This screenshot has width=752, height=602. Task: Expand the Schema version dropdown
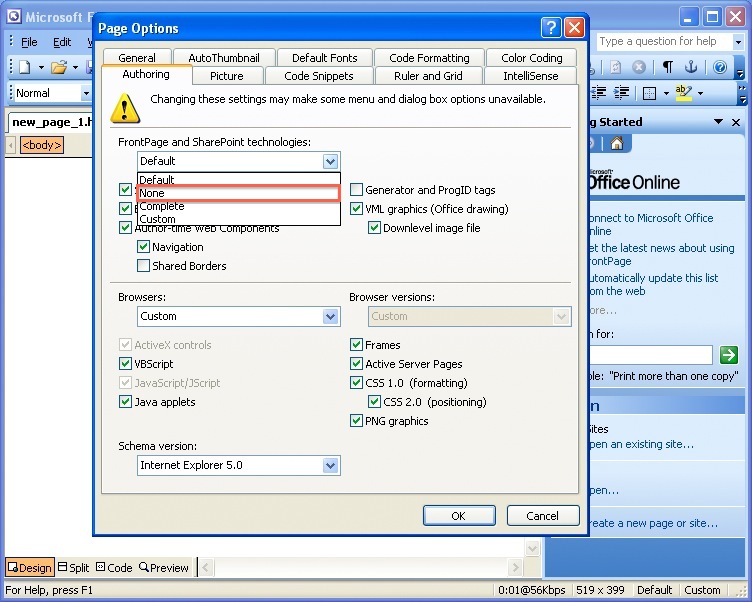pos(330,465)
